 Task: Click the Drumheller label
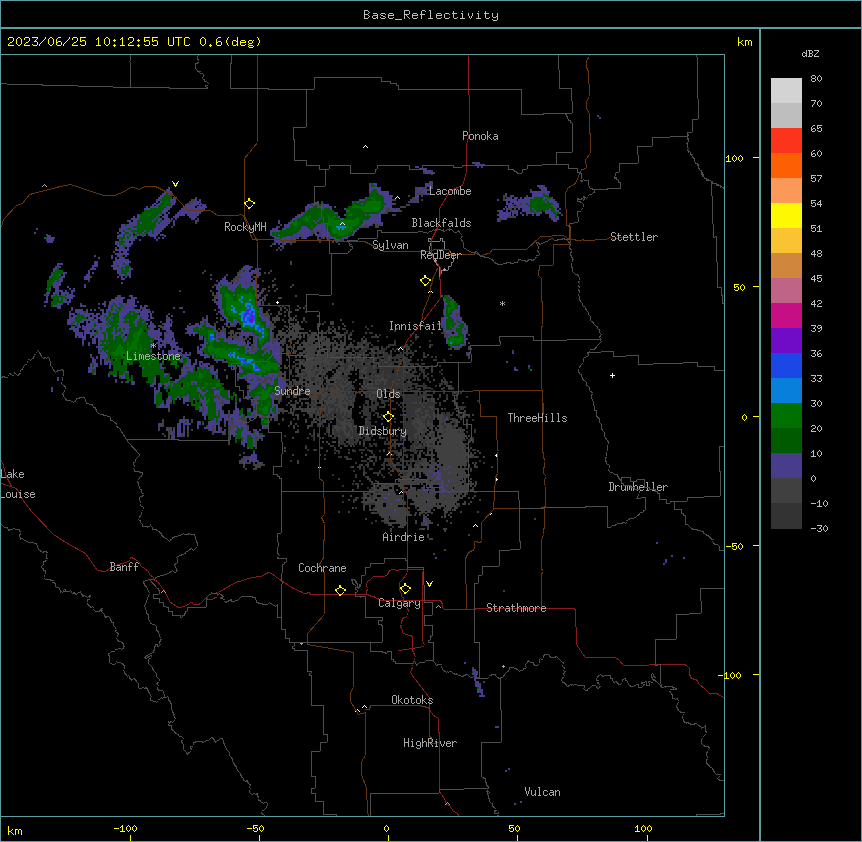pos(638,487)
